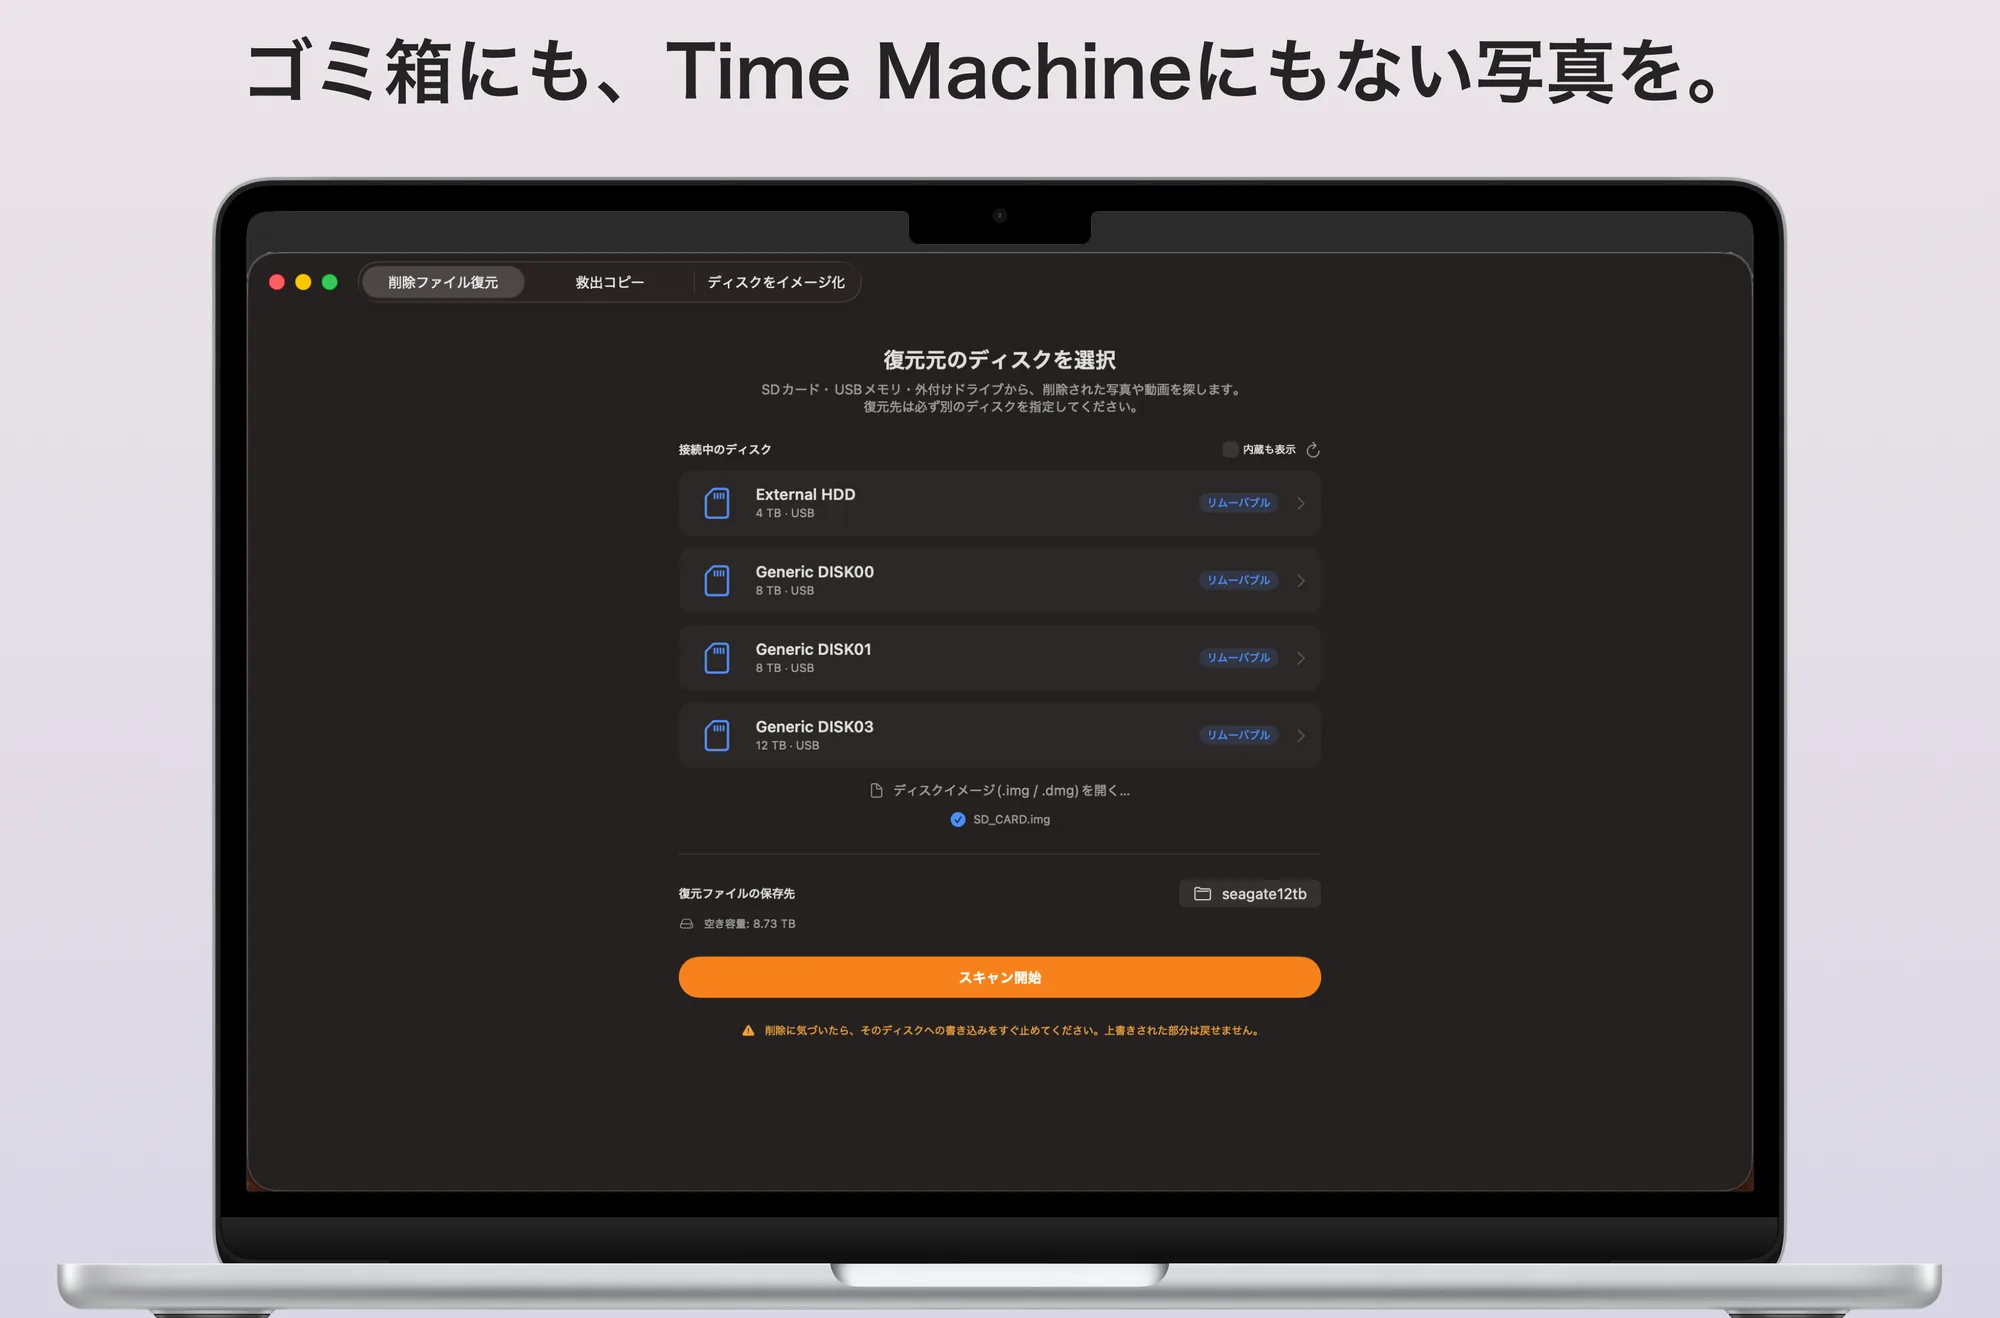
Task: Click the Generic DISK03 disk icon
Action: 717,735
